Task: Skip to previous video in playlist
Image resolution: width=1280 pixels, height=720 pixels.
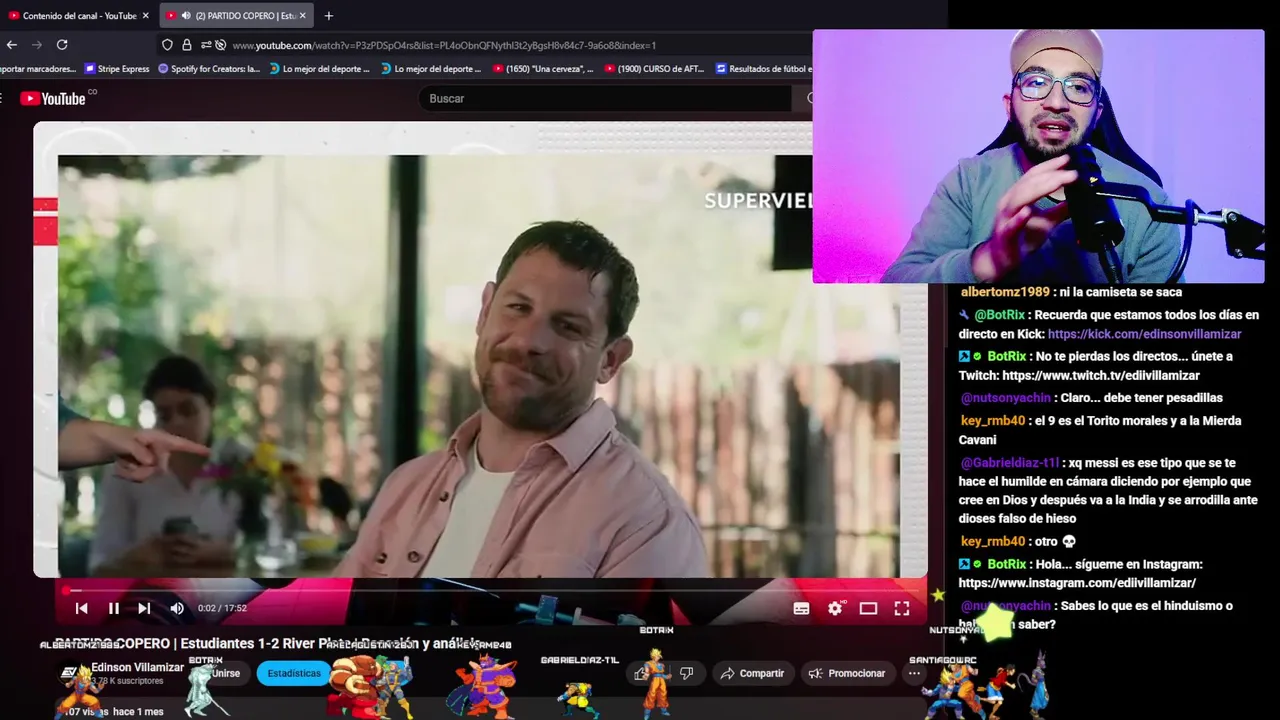Action: pyautogui.click(x=82, y=608)
